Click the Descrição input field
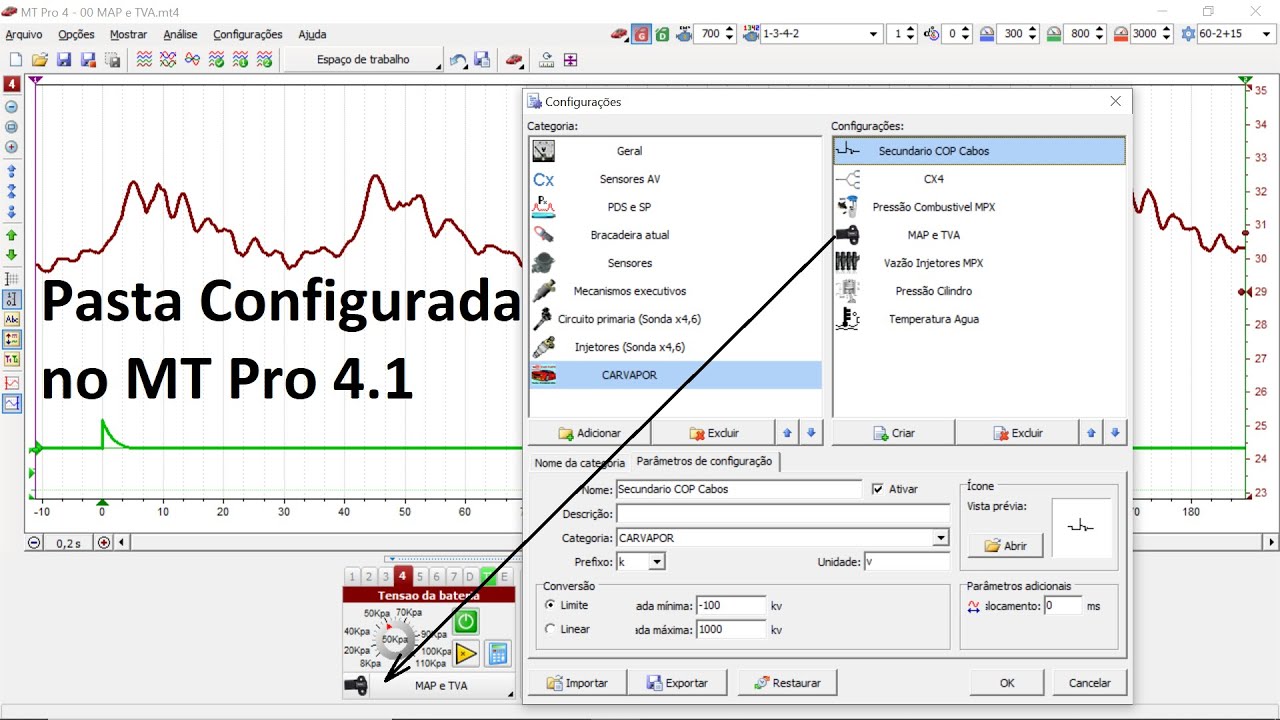 (x=783, y=514)
